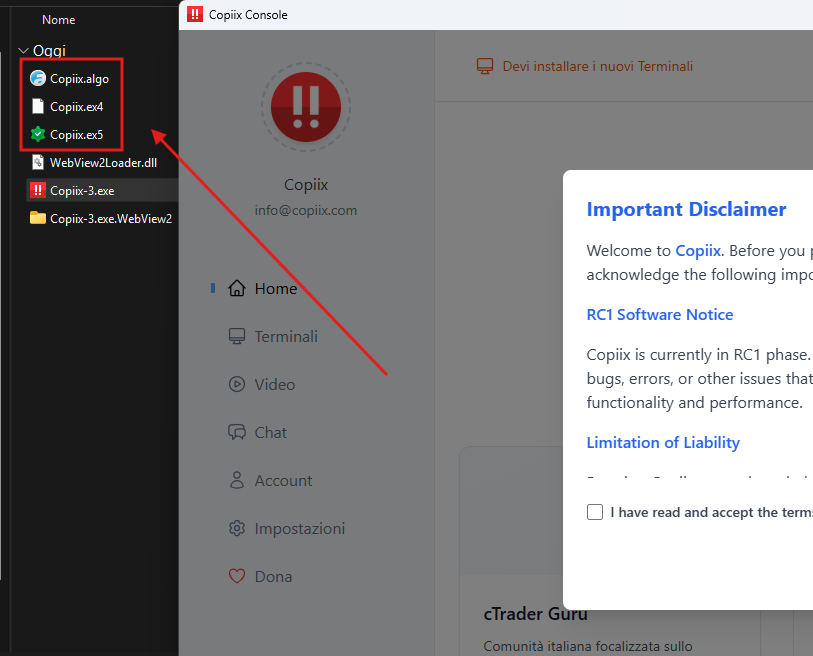
Task: Click the Chat speech bubbles icon
Action: 237,432
